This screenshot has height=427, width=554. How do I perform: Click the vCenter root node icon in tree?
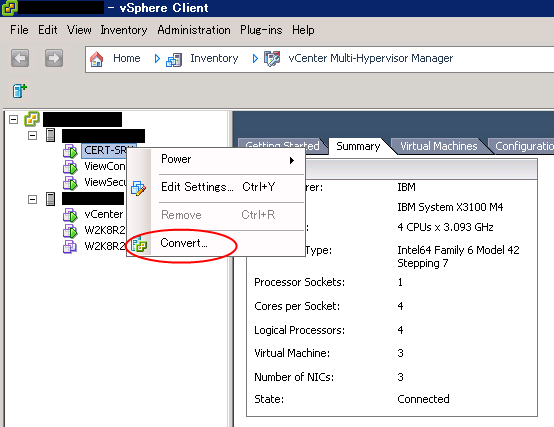pyautogui.click(x=32, y=119)
